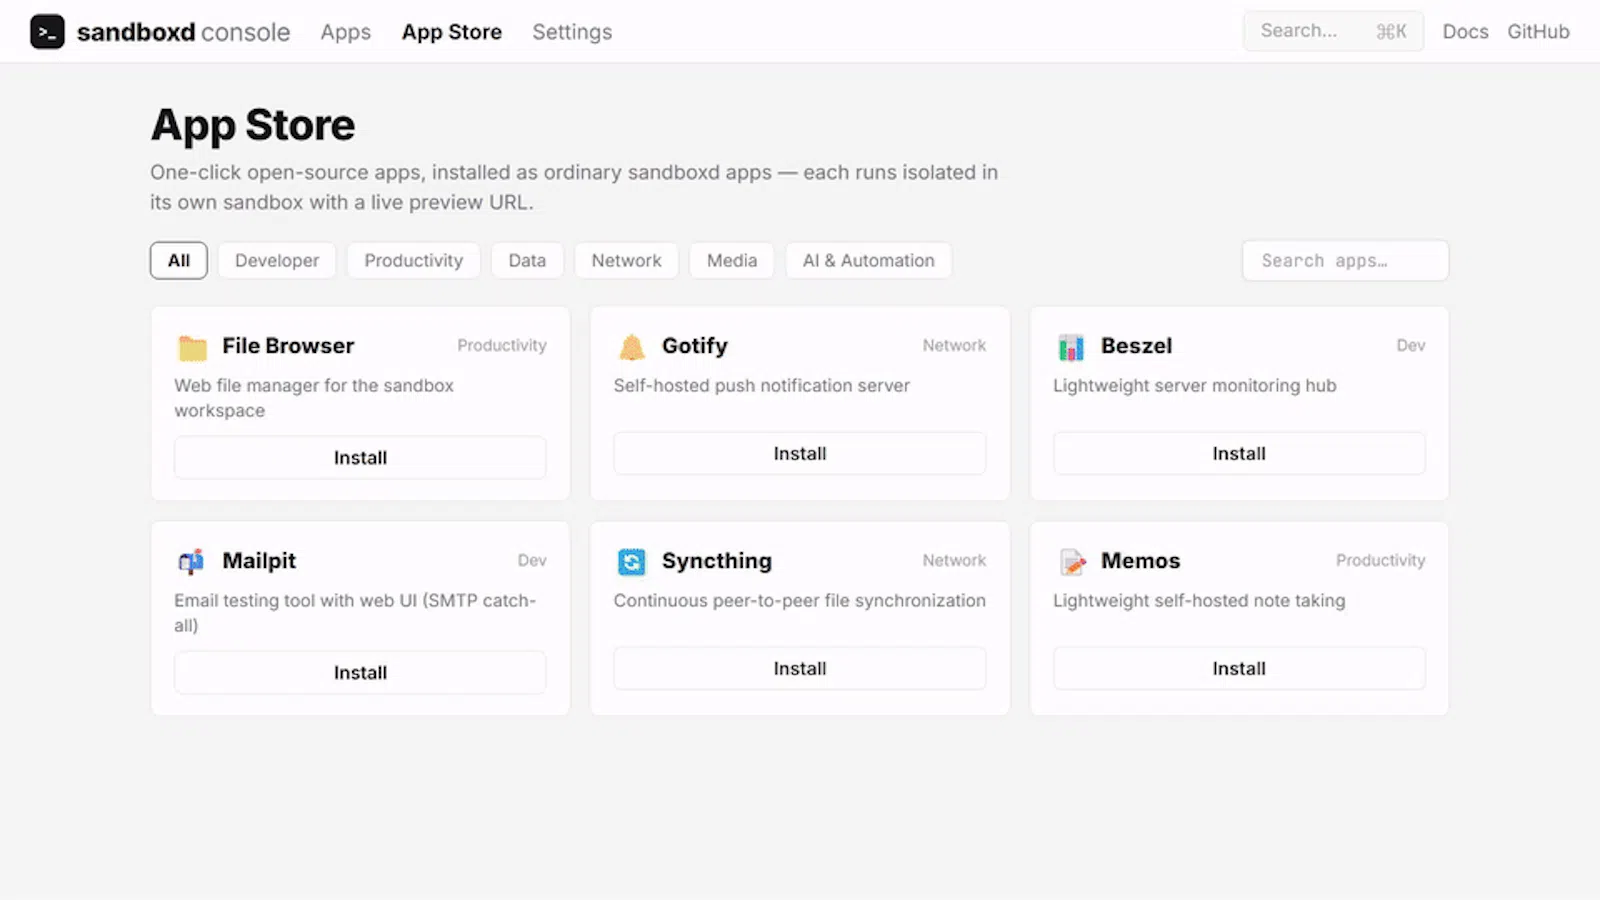Click the Memos title
The image size is (1600, 900).
pyautogui.click(x=1140, y=561)
